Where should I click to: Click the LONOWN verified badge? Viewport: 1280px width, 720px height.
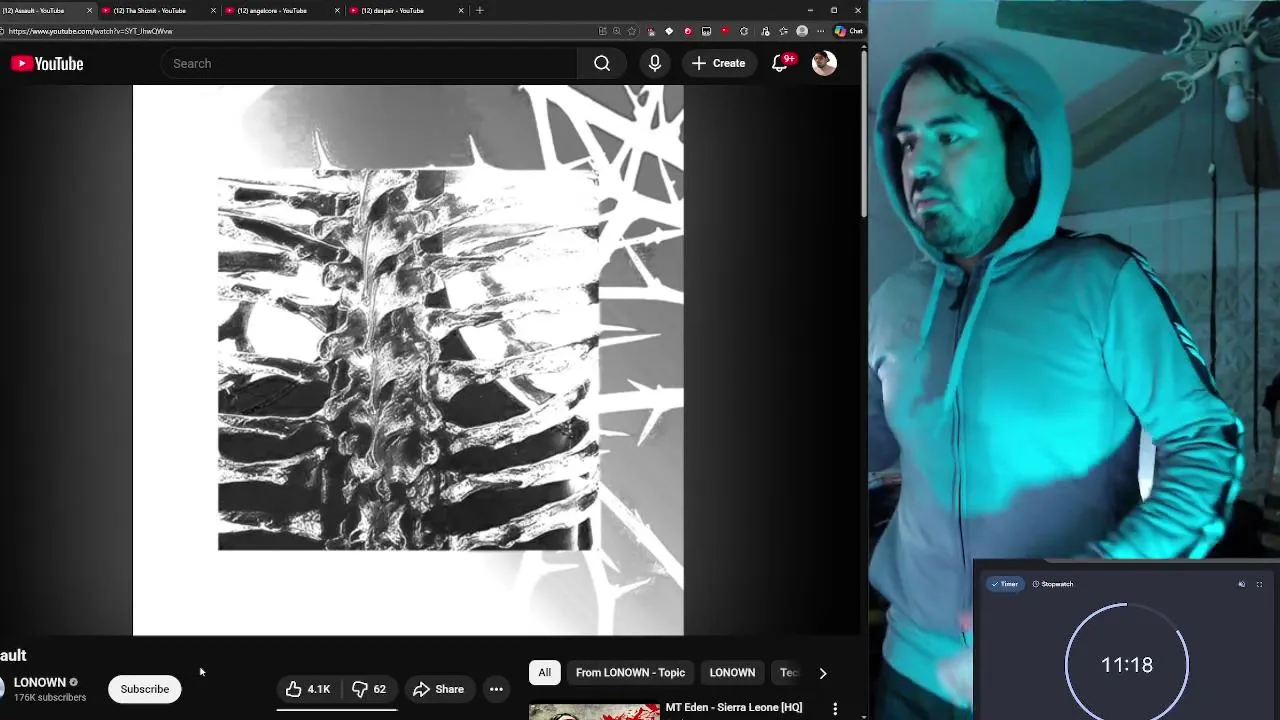pos(73,683)
